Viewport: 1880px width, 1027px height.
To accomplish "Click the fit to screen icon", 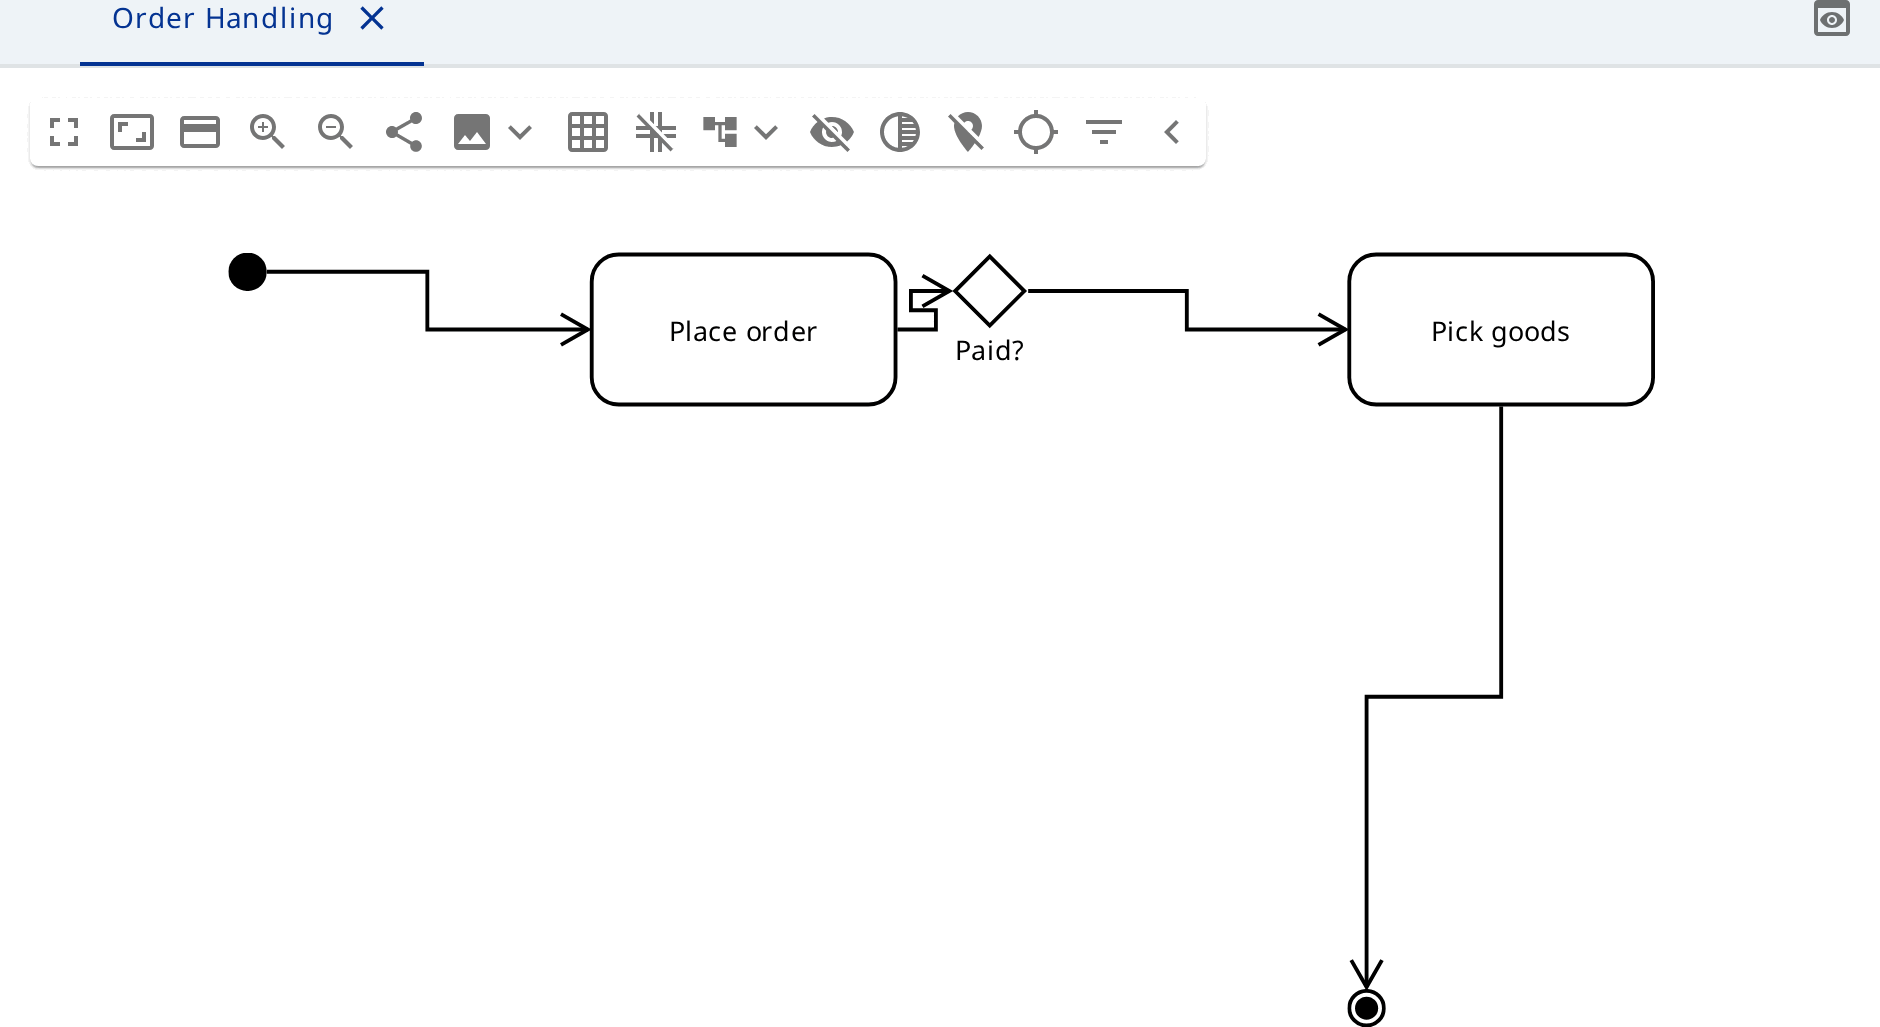I will [x=132, y=132].
